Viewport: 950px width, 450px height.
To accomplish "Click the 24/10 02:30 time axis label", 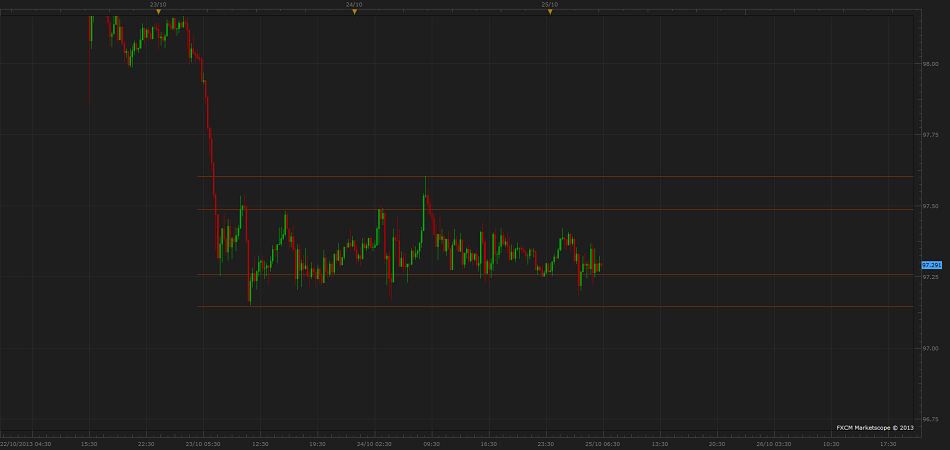I will coord(374,443).
